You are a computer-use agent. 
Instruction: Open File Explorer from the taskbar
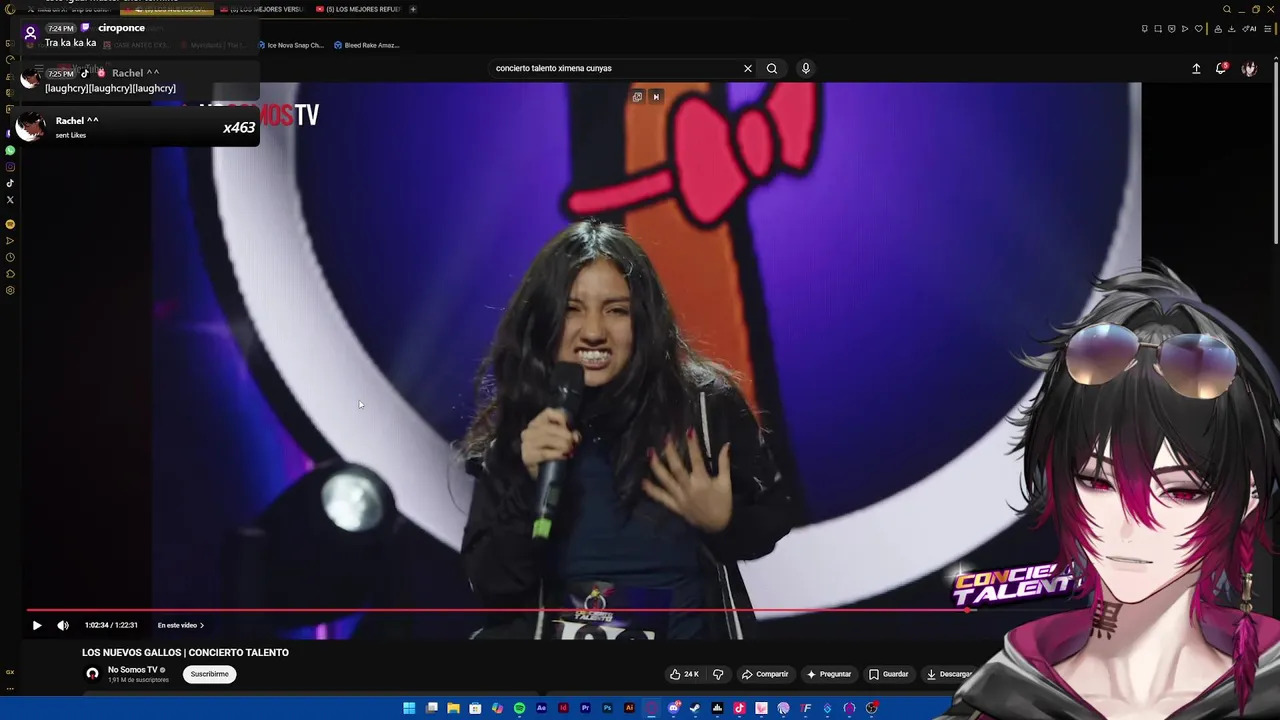point(454,708)
